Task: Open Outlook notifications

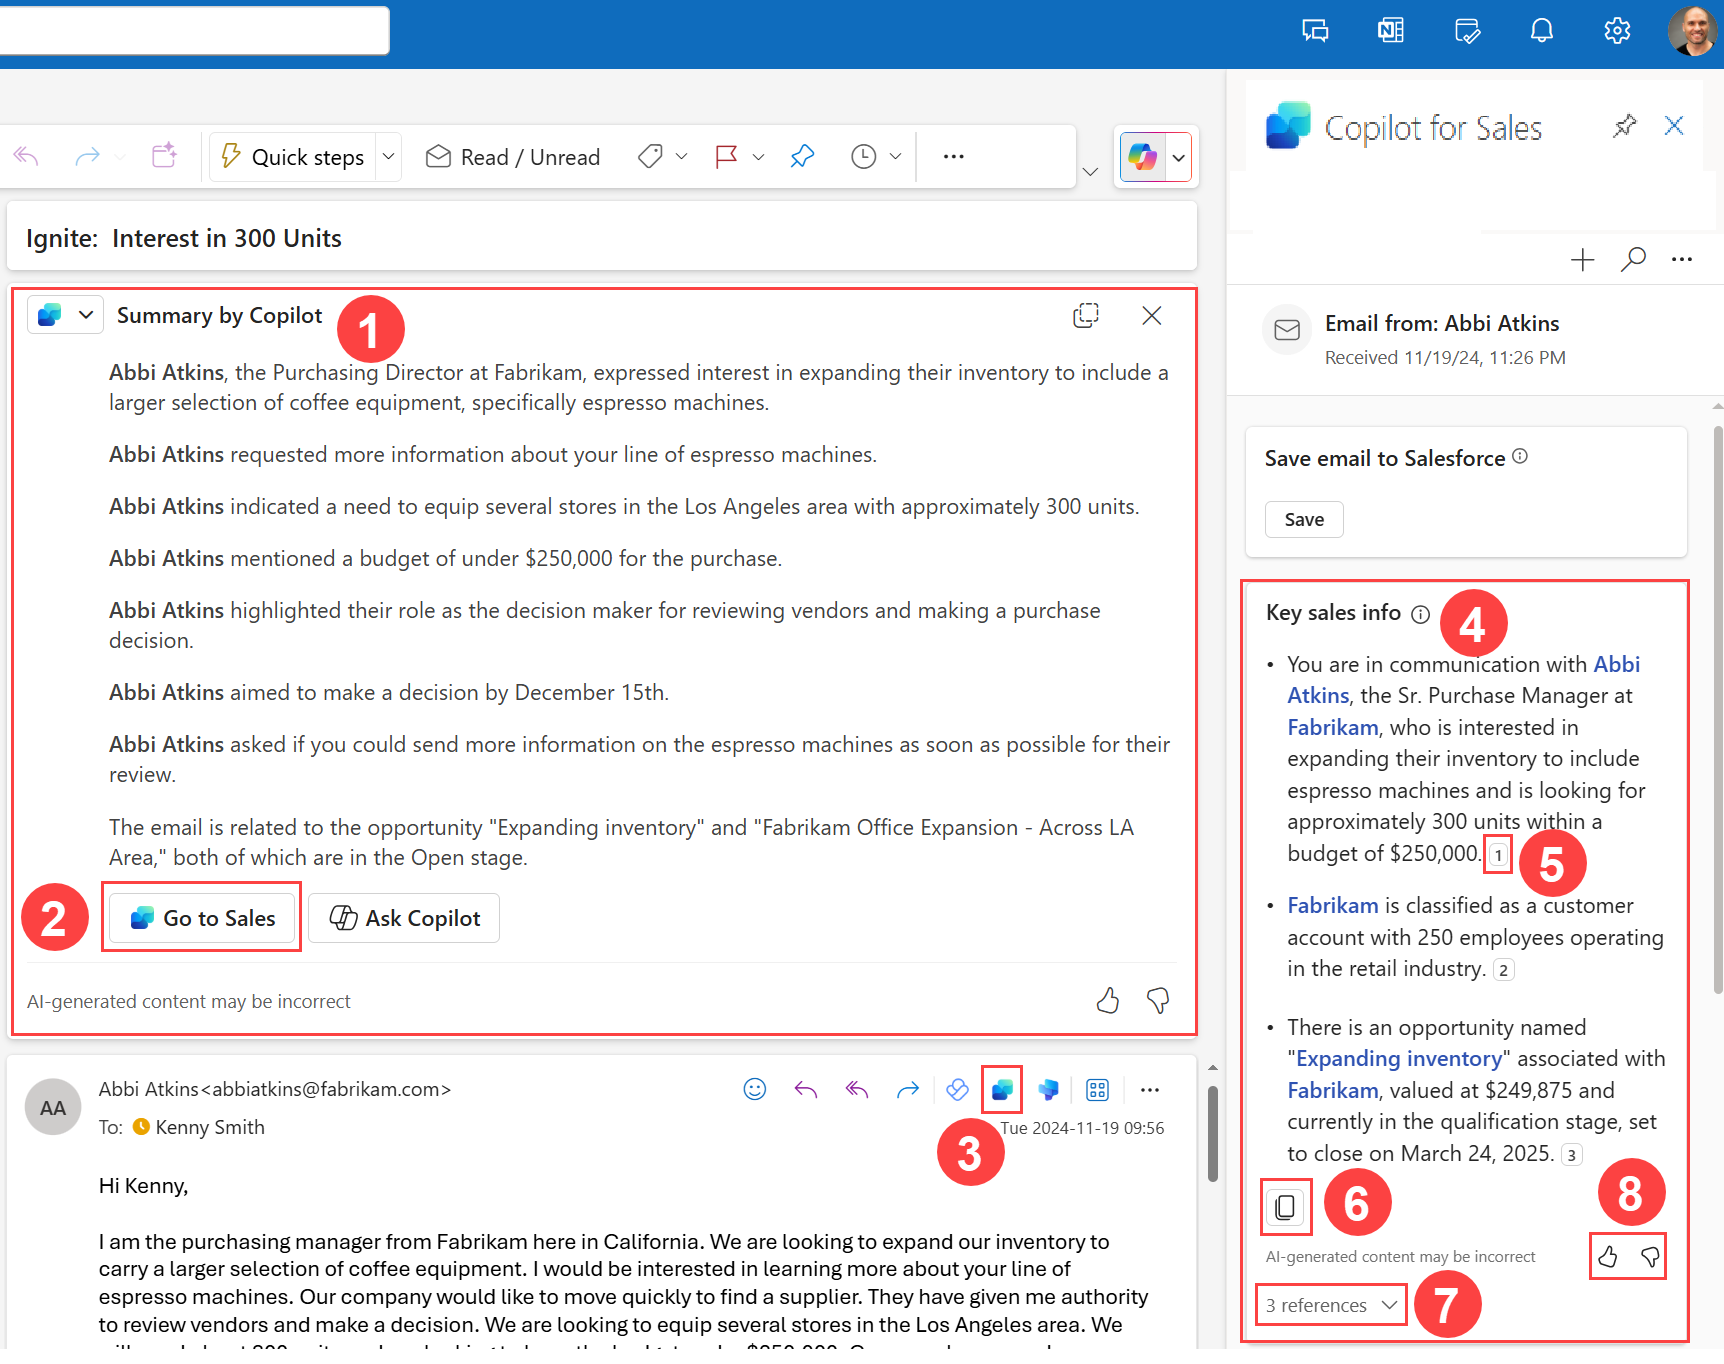Action: tap(1541, 30)
